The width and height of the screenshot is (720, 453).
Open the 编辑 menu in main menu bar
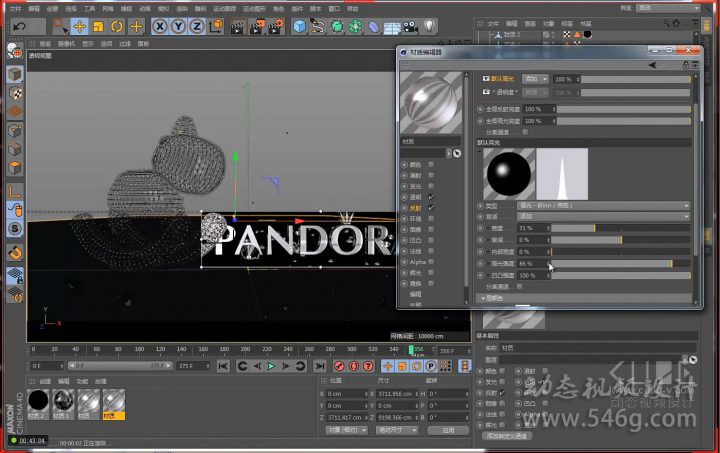point(34,9)
